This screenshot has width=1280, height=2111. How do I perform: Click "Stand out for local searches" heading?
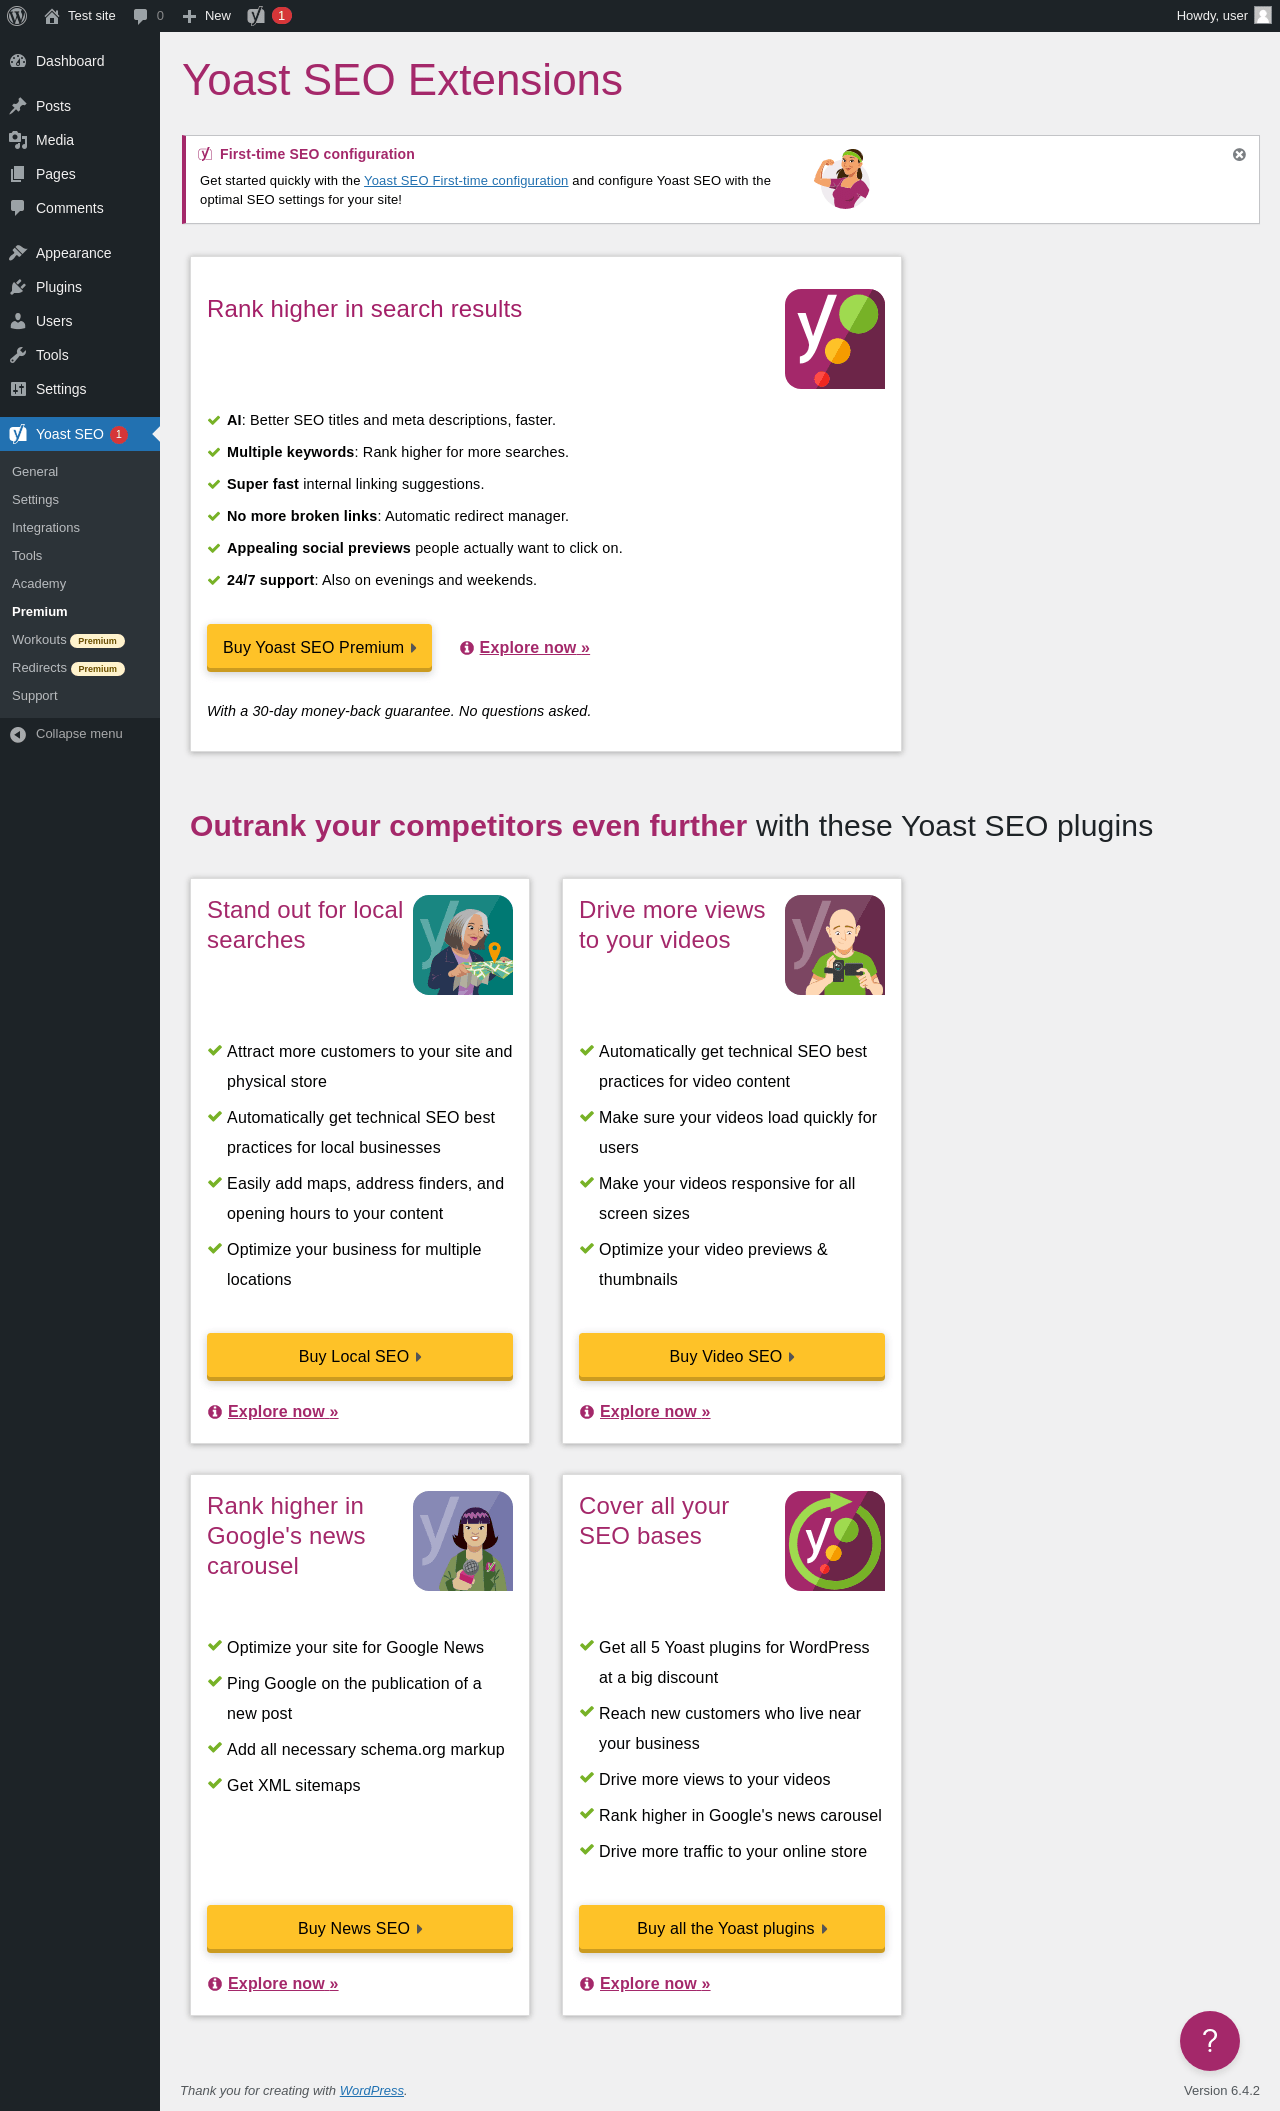305,925
